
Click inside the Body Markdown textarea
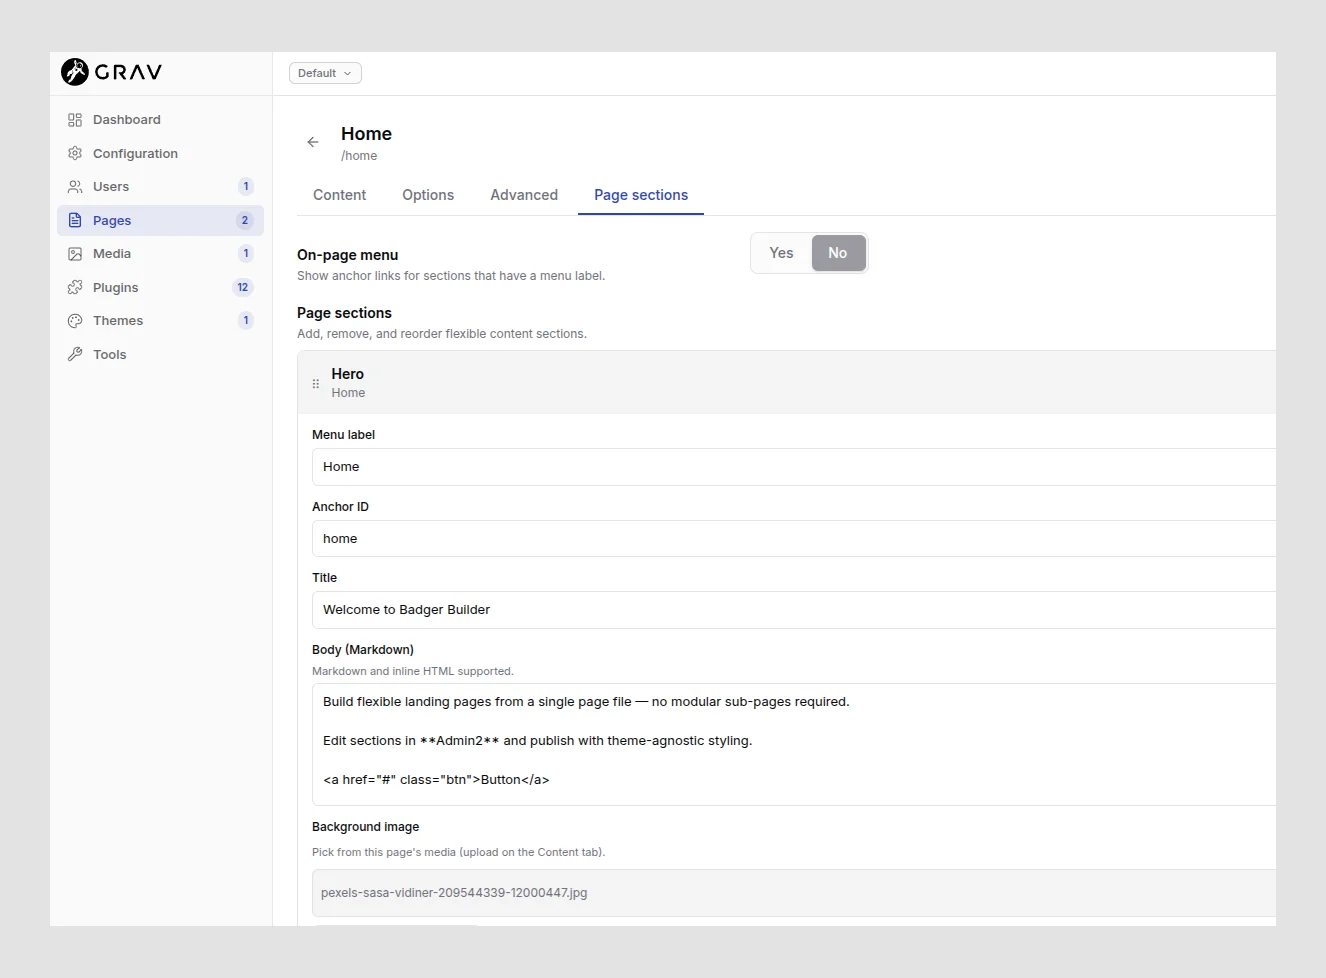click(794, 745)
